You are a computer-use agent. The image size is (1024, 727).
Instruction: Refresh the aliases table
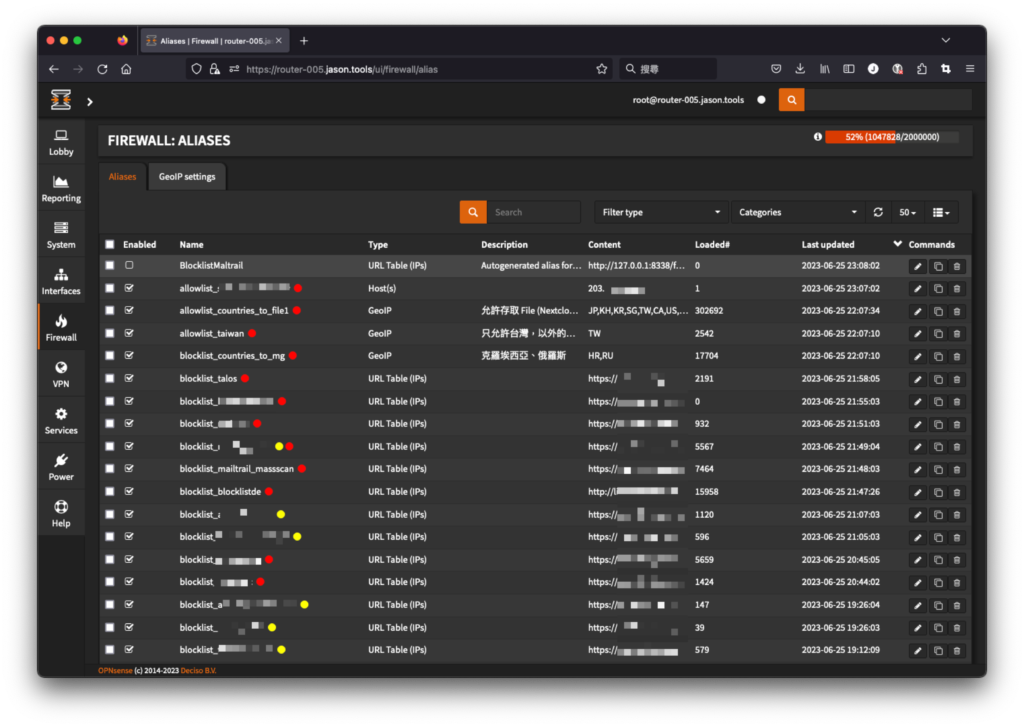(x=878, y=212)
